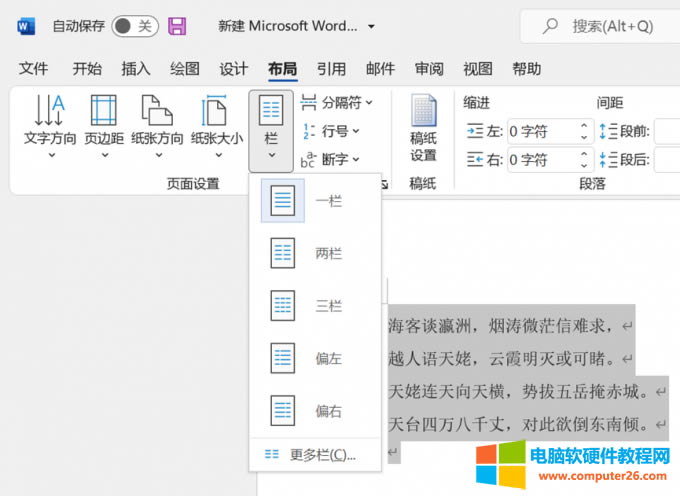Viewport: 680px width, 496px height.
Task: Open the Orientation (纸张方向) tool
Action: tap(160, 125)
